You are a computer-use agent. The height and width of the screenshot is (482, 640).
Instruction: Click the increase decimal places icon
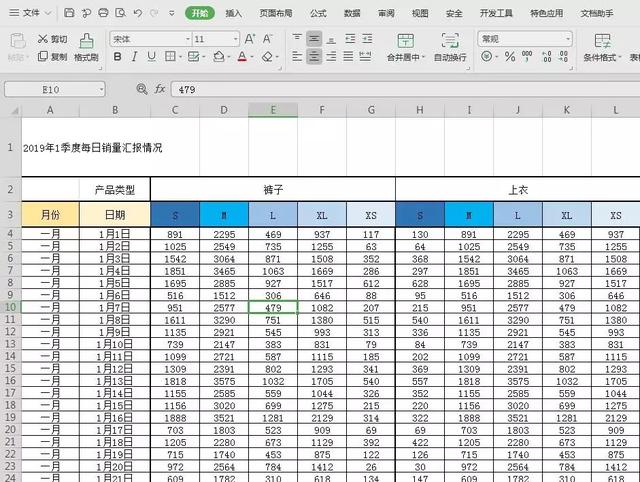[547, 56]
